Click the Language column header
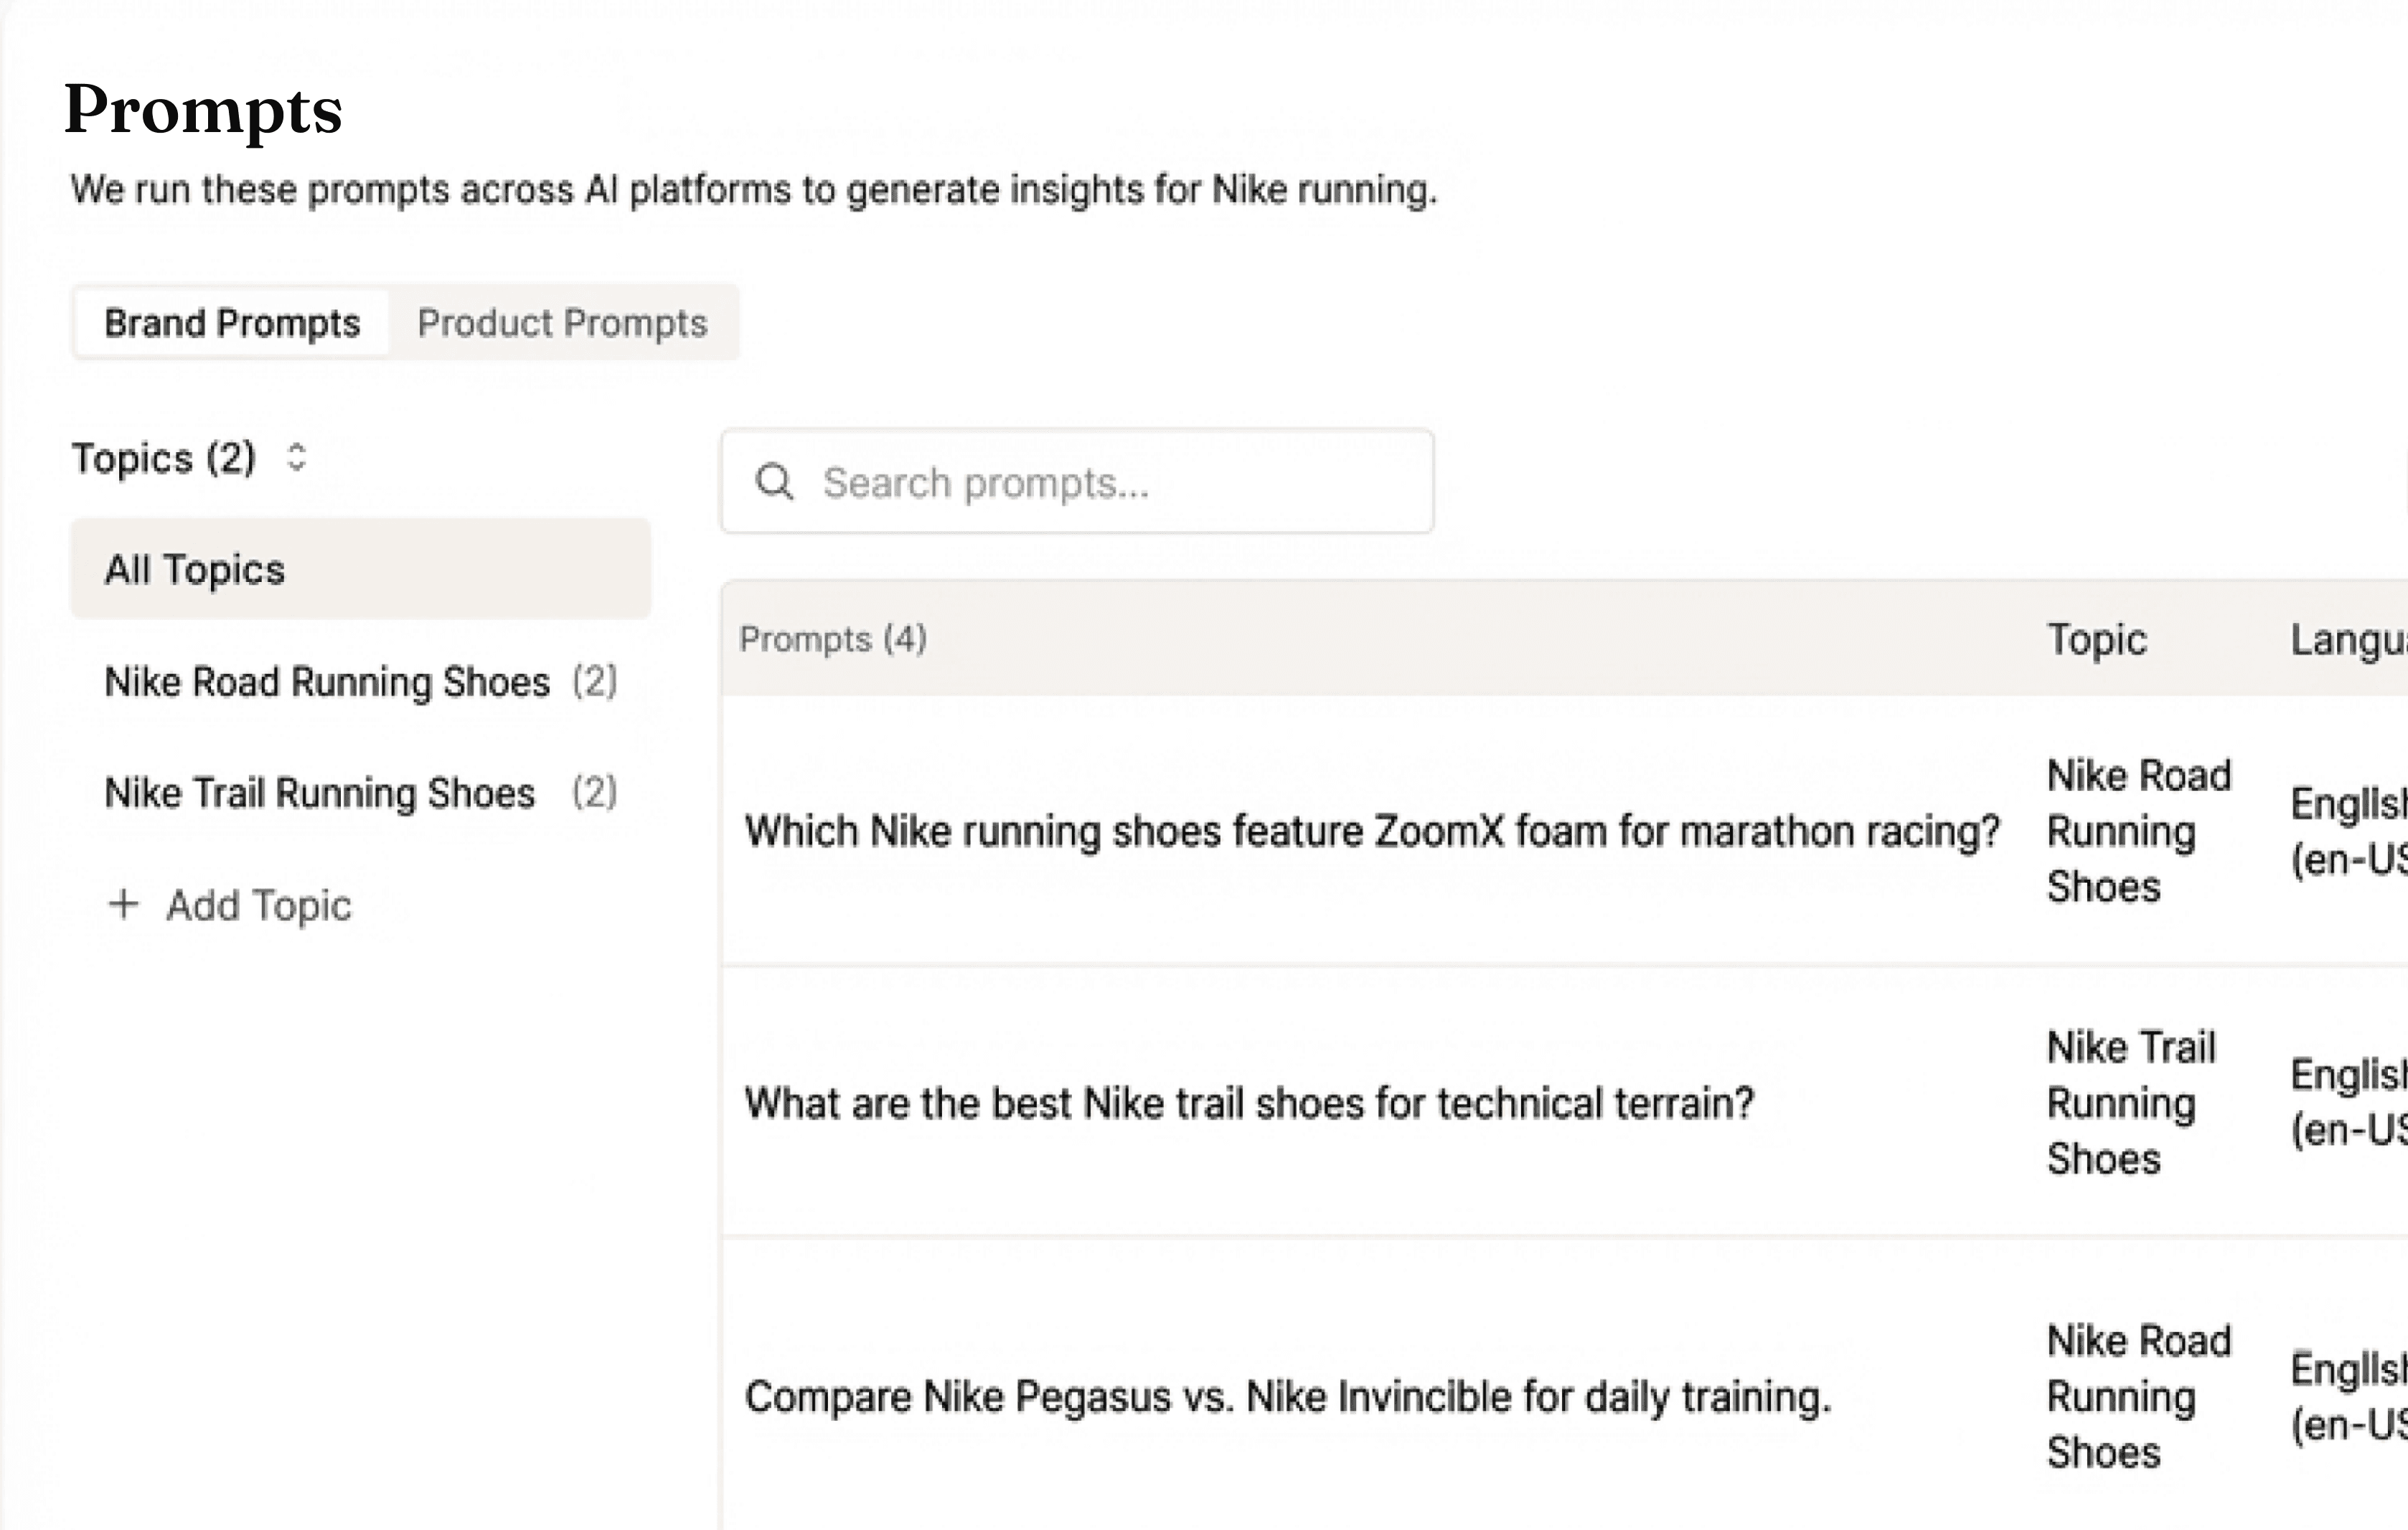Viewport: 2408px width, 1530px height. point(2348,639)
